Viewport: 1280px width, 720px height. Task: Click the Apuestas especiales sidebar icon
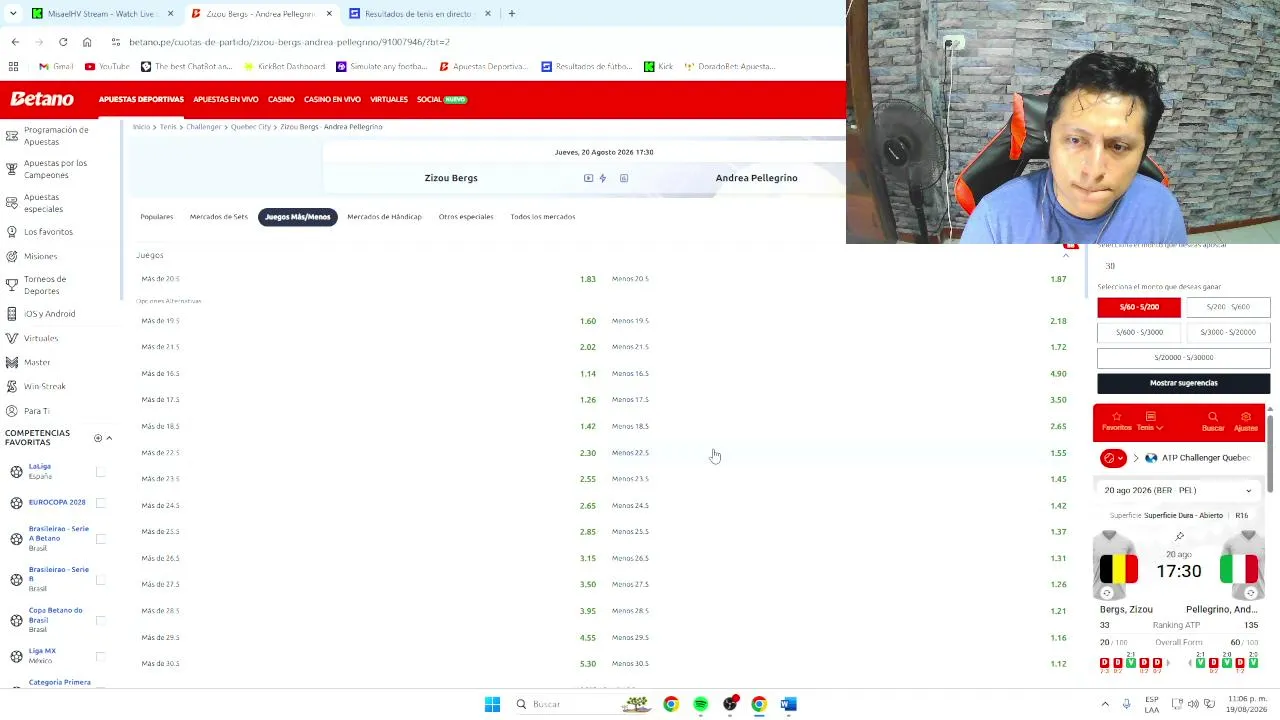tap(12, 202)
